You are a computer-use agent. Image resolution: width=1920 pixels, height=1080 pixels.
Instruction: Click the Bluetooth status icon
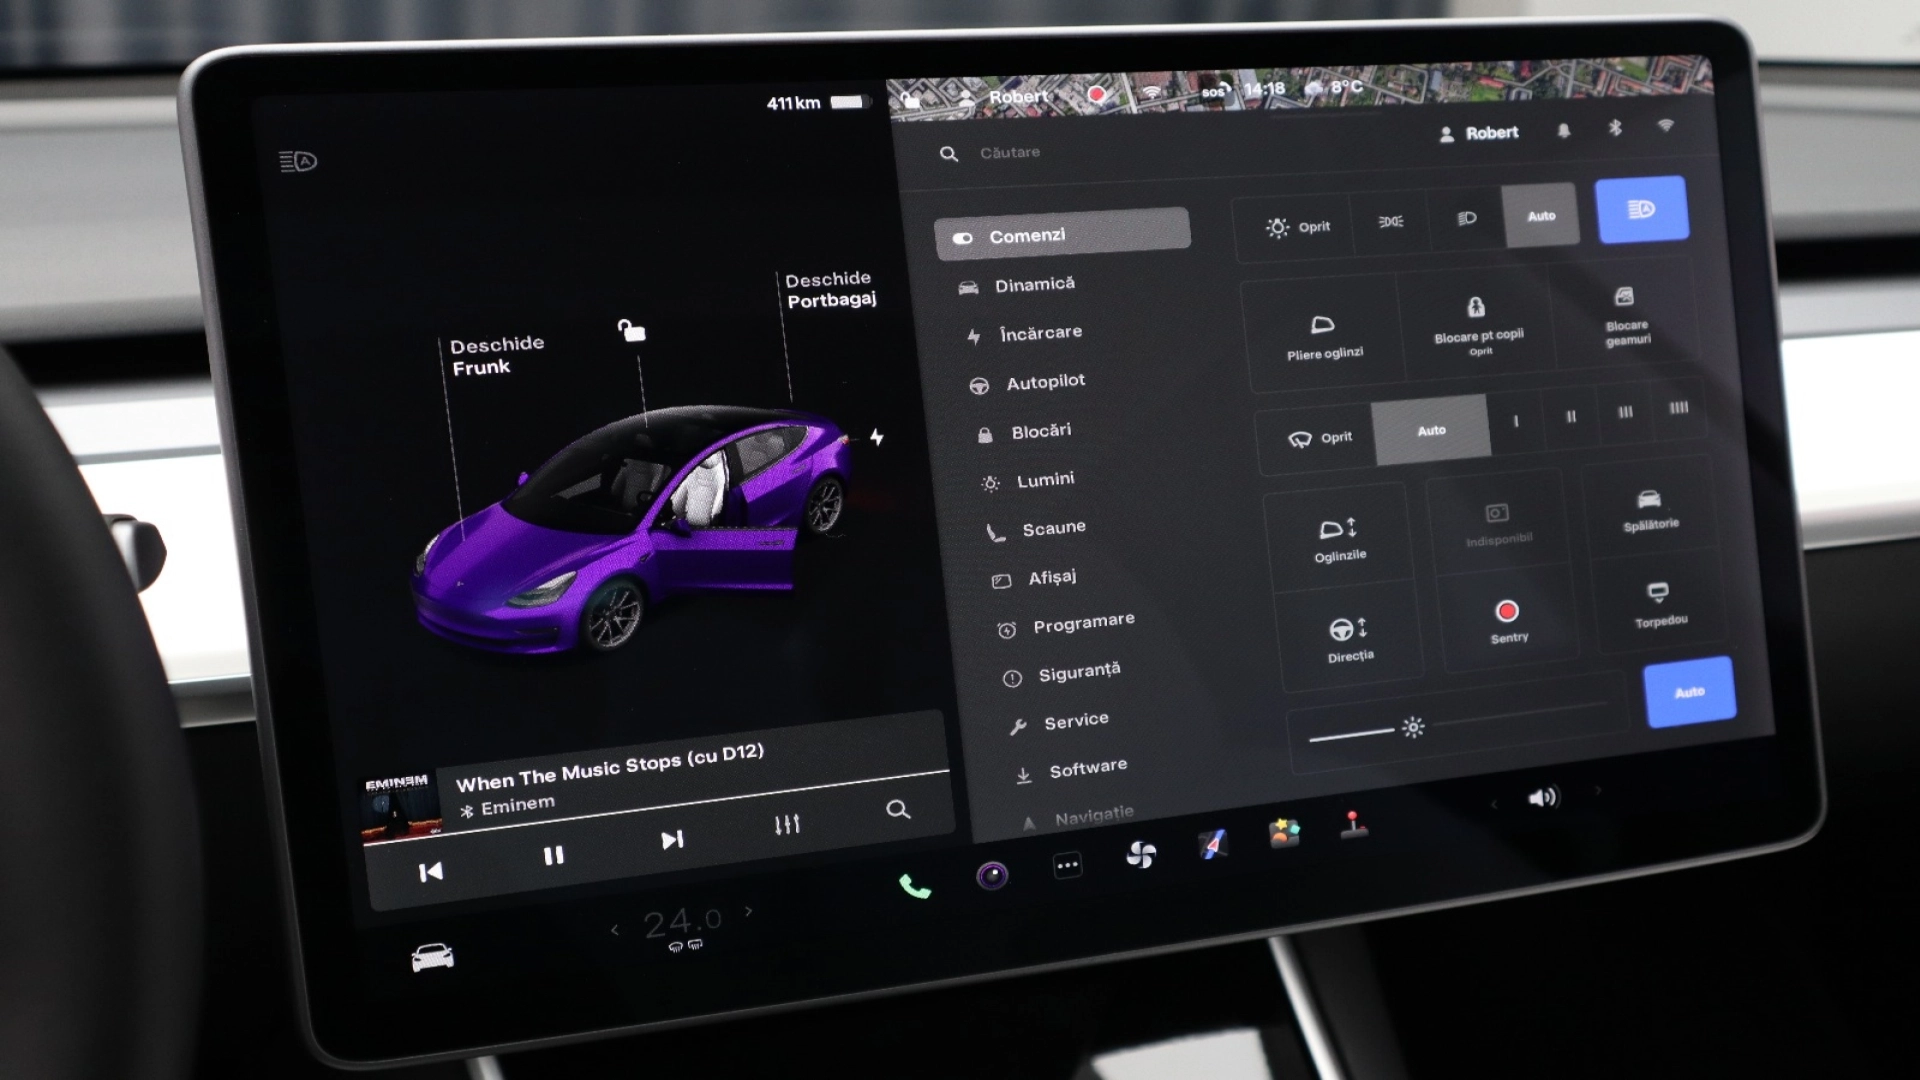click(x=1614, y=128)
